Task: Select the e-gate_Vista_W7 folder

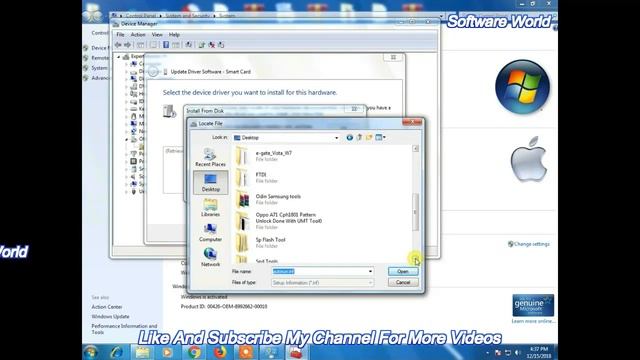Action: click(x=273, y=156)
